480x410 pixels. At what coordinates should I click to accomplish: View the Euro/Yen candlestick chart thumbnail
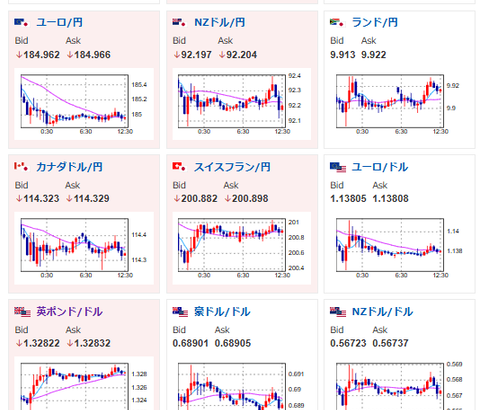(84, 104)
